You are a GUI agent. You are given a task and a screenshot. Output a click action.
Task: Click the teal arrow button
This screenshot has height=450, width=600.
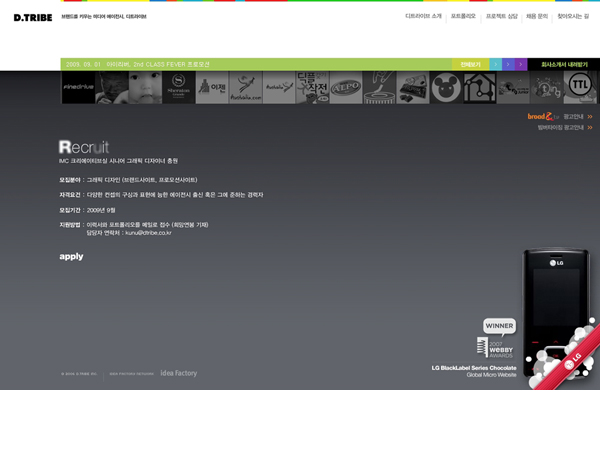coord(495,64)
